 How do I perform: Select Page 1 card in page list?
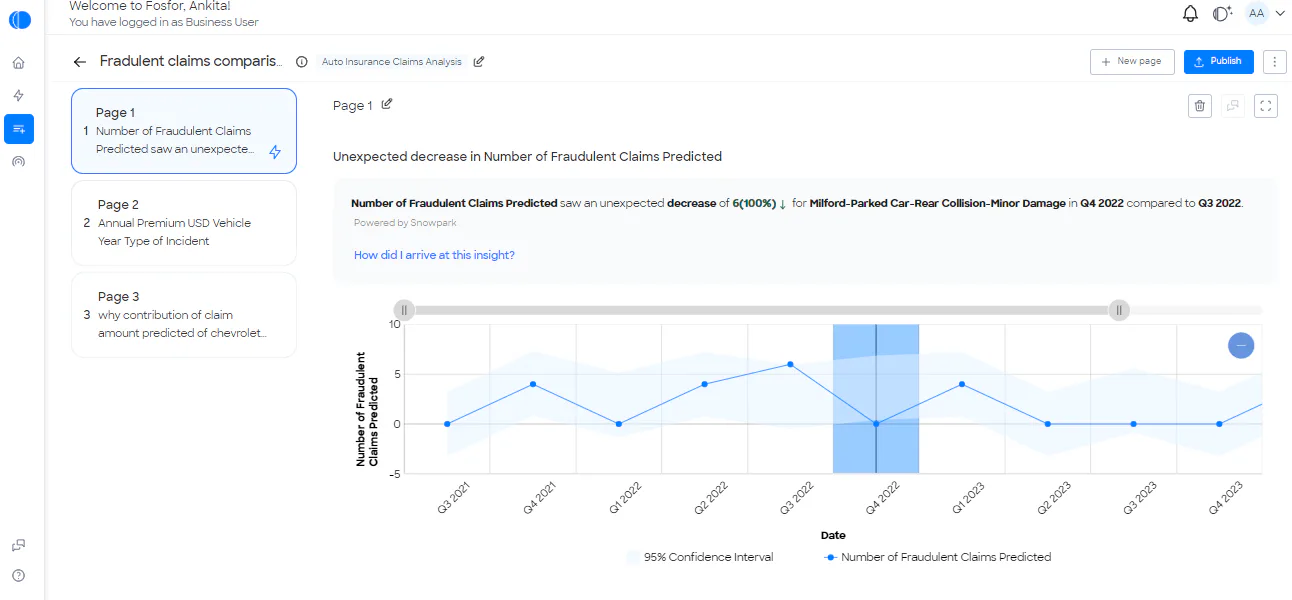[x=184, y=131]
